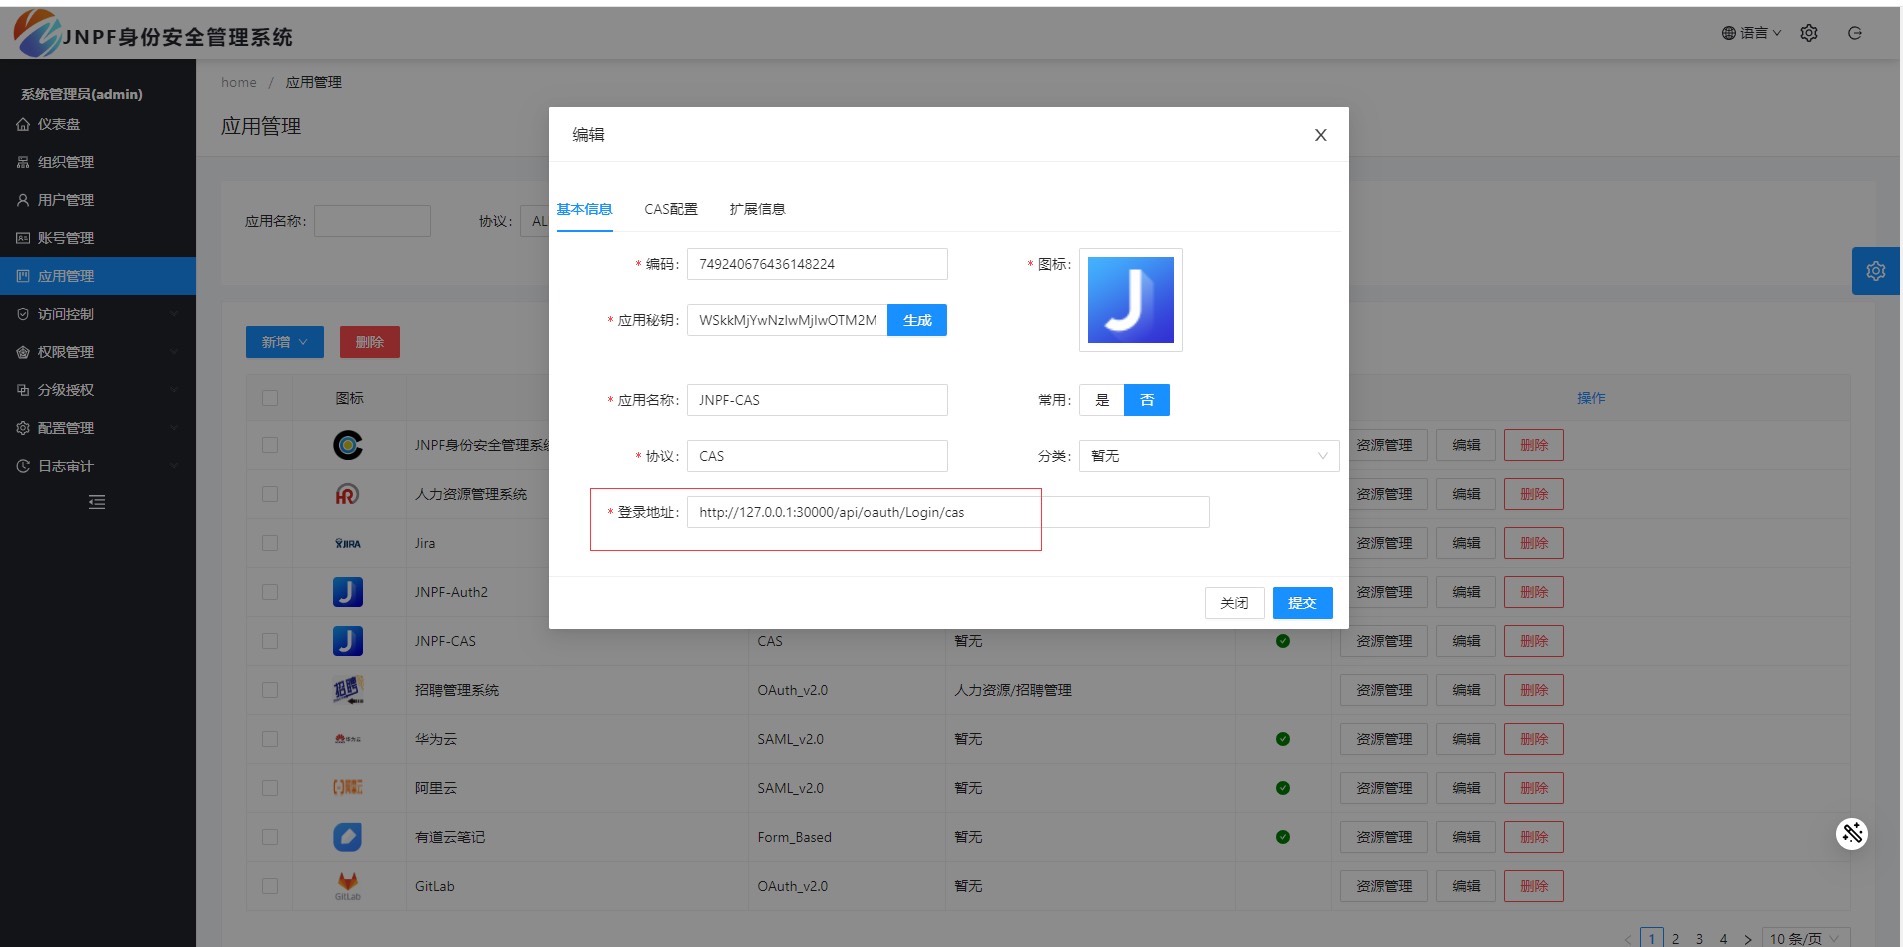
Task: Open the 语言 language dropdown
Action: [x=1751, y=33]
